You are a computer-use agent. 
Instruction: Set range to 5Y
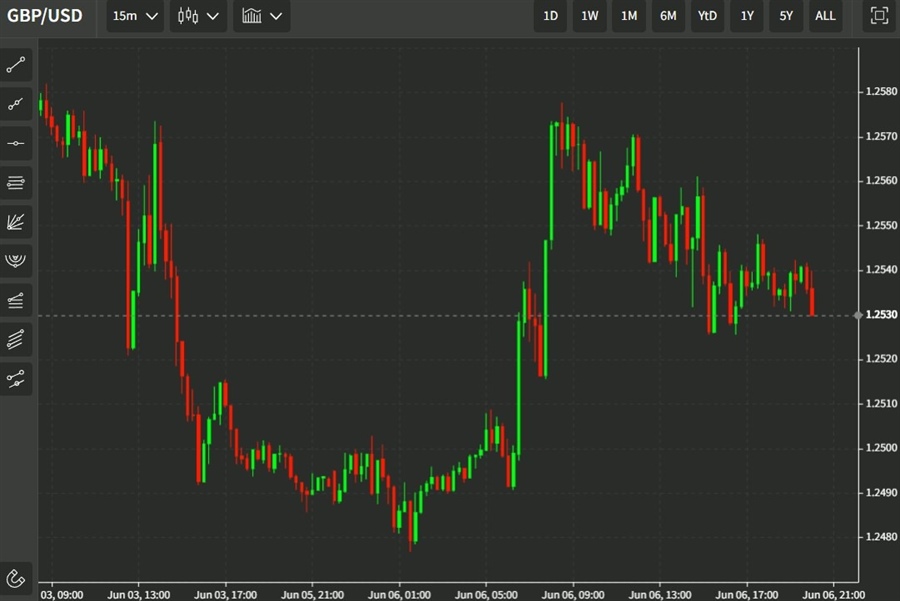click(x=786, y=16)
